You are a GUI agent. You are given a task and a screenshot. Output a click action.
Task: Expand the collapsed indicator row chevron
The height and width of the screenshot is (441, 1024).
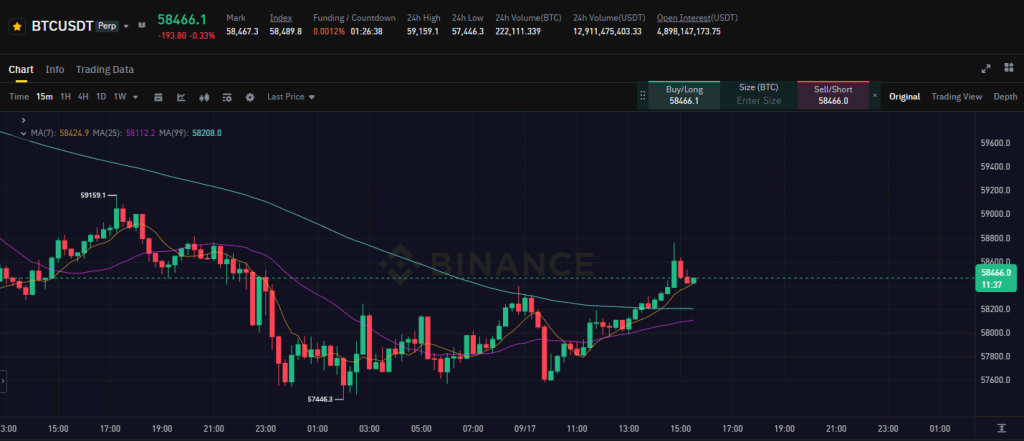click(x=24, y=120)
